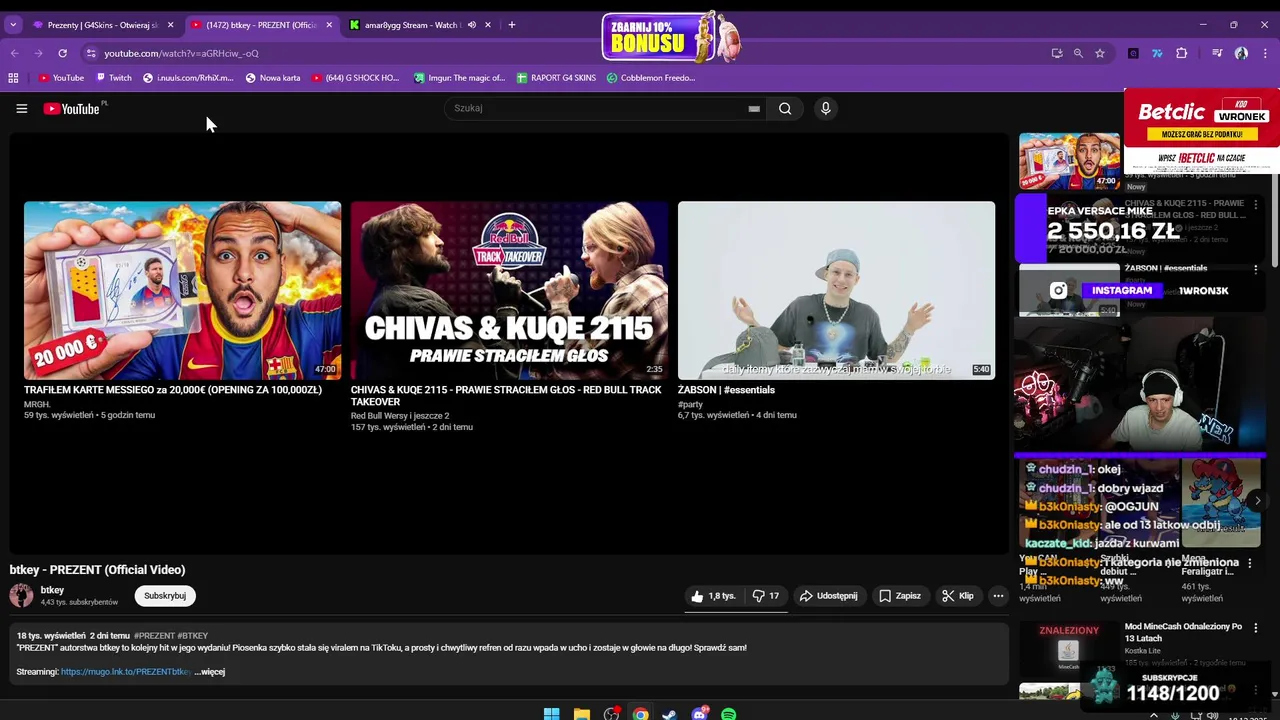Advance the sidebar shelf with the right chevron
The width and height of the screenshot is (1280, 720).
(1258, 501)
